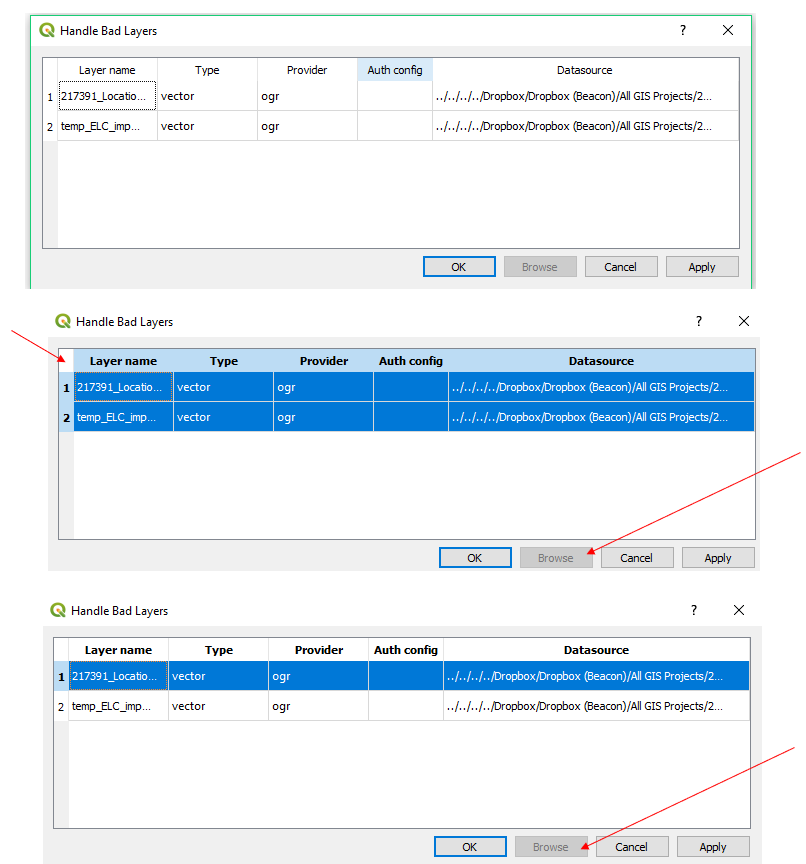Viewport: 806px width, 864px height.
Task: Click the QGIS logo in the bottom dialog
Action: (x=56, y=610)
